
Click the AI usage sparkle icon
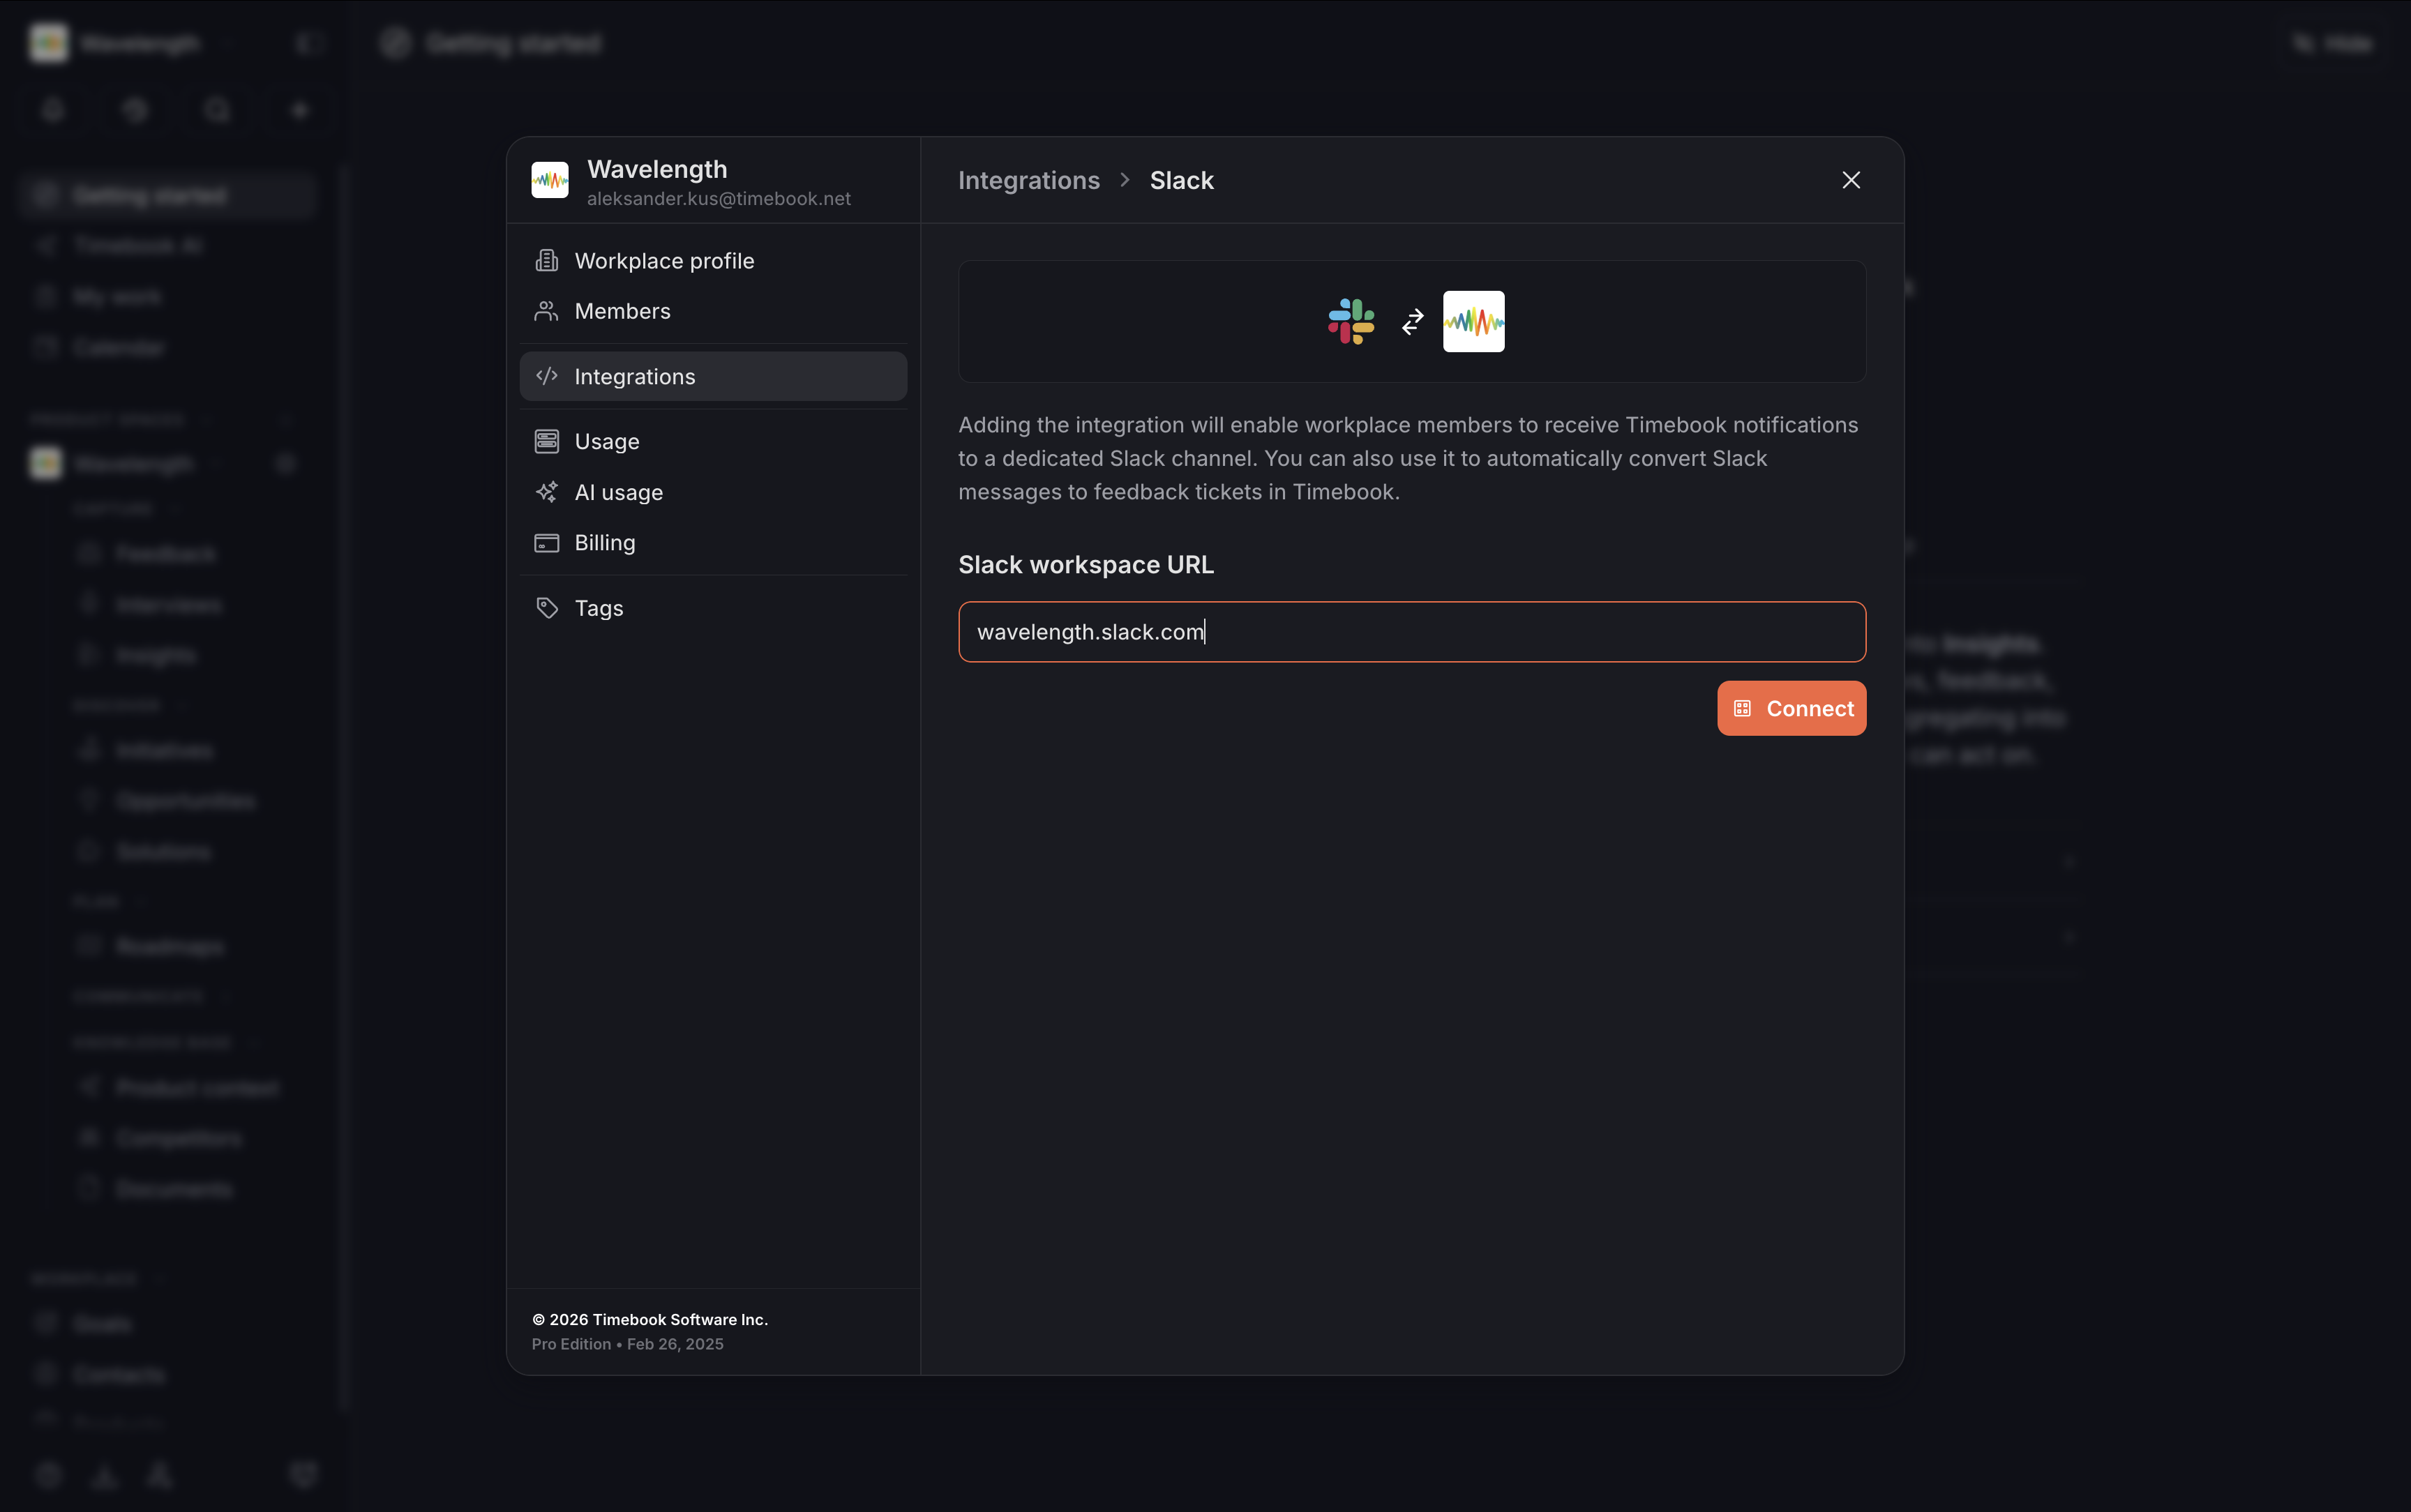point(547,492)
